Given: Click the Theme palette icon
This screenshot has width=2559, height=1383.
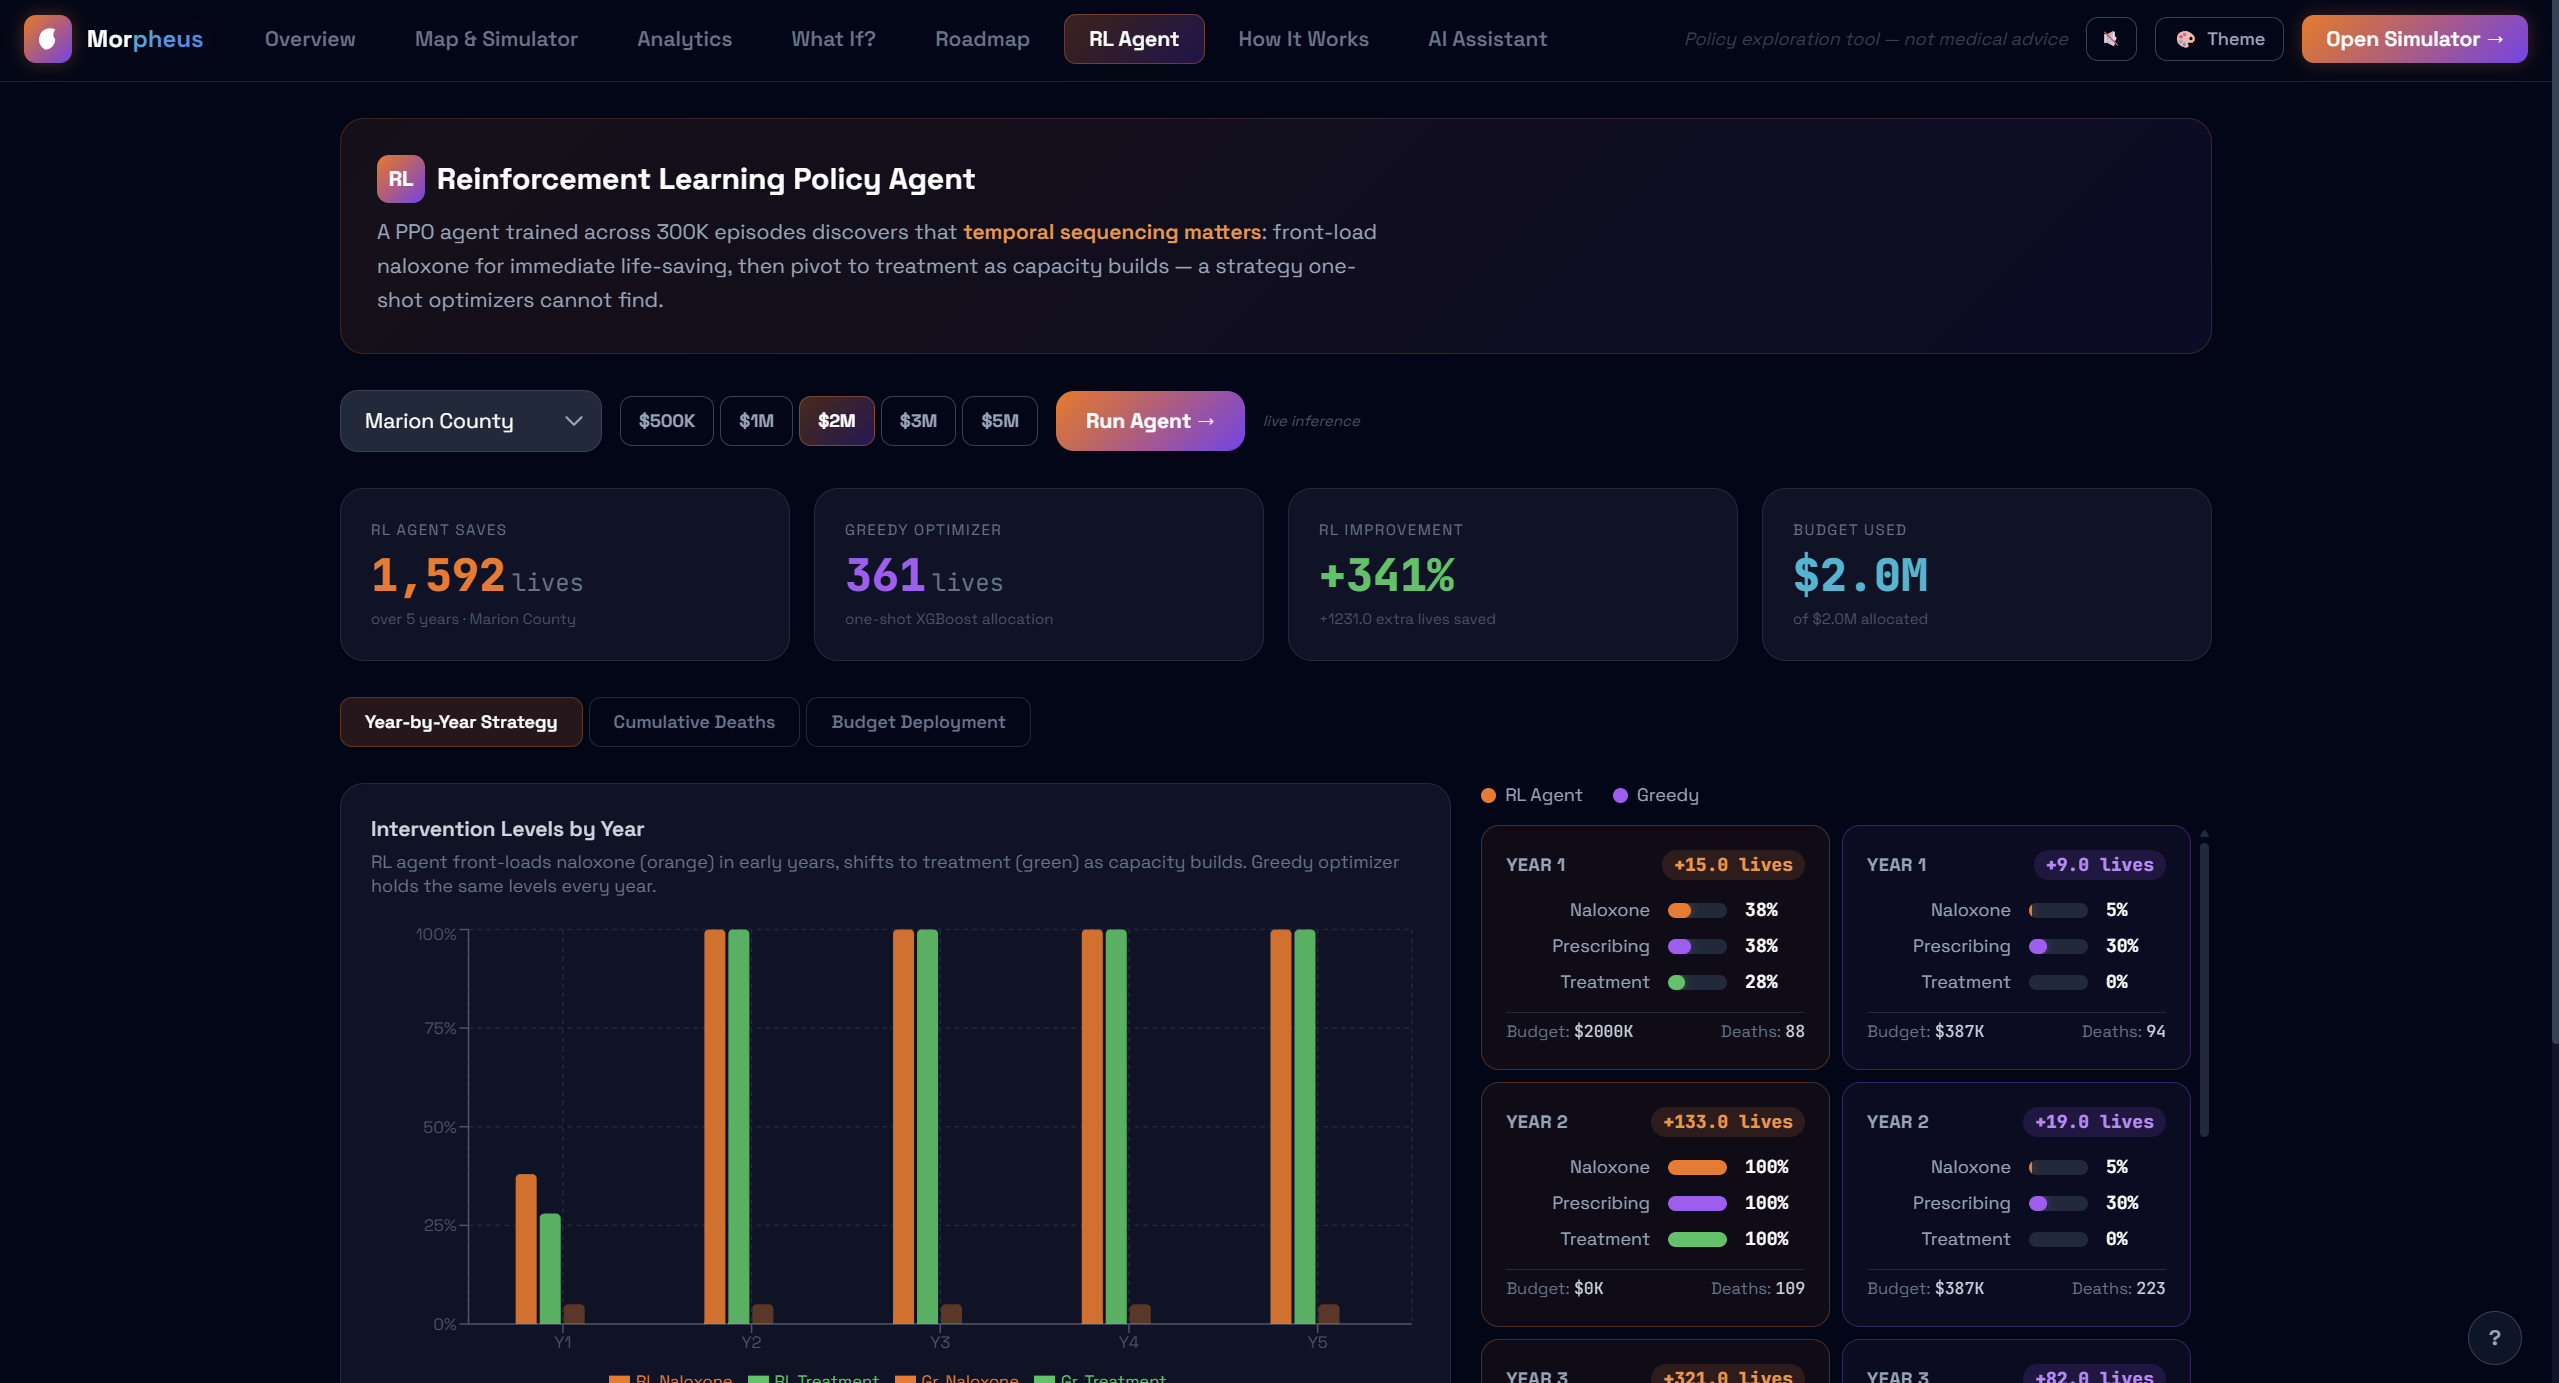Looking at the screenshot, I should click(2186, 39).
